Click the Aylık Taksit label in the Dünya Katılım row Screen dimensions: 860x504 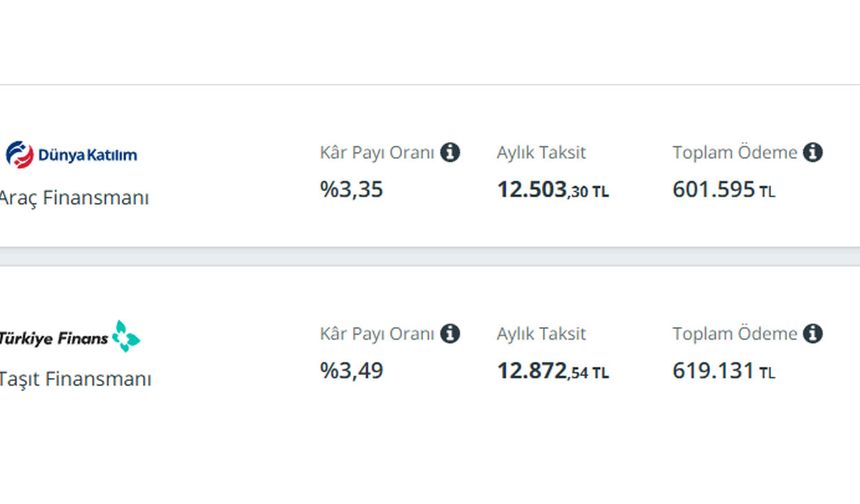pos(541,152)
